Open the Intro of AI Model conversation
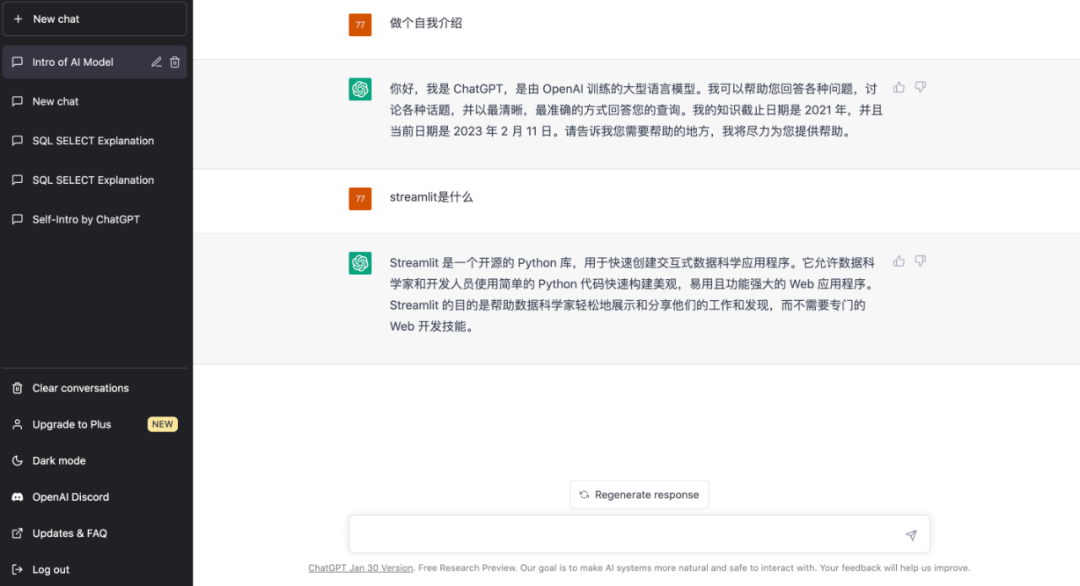1080x586 pixels. point(95,62)
